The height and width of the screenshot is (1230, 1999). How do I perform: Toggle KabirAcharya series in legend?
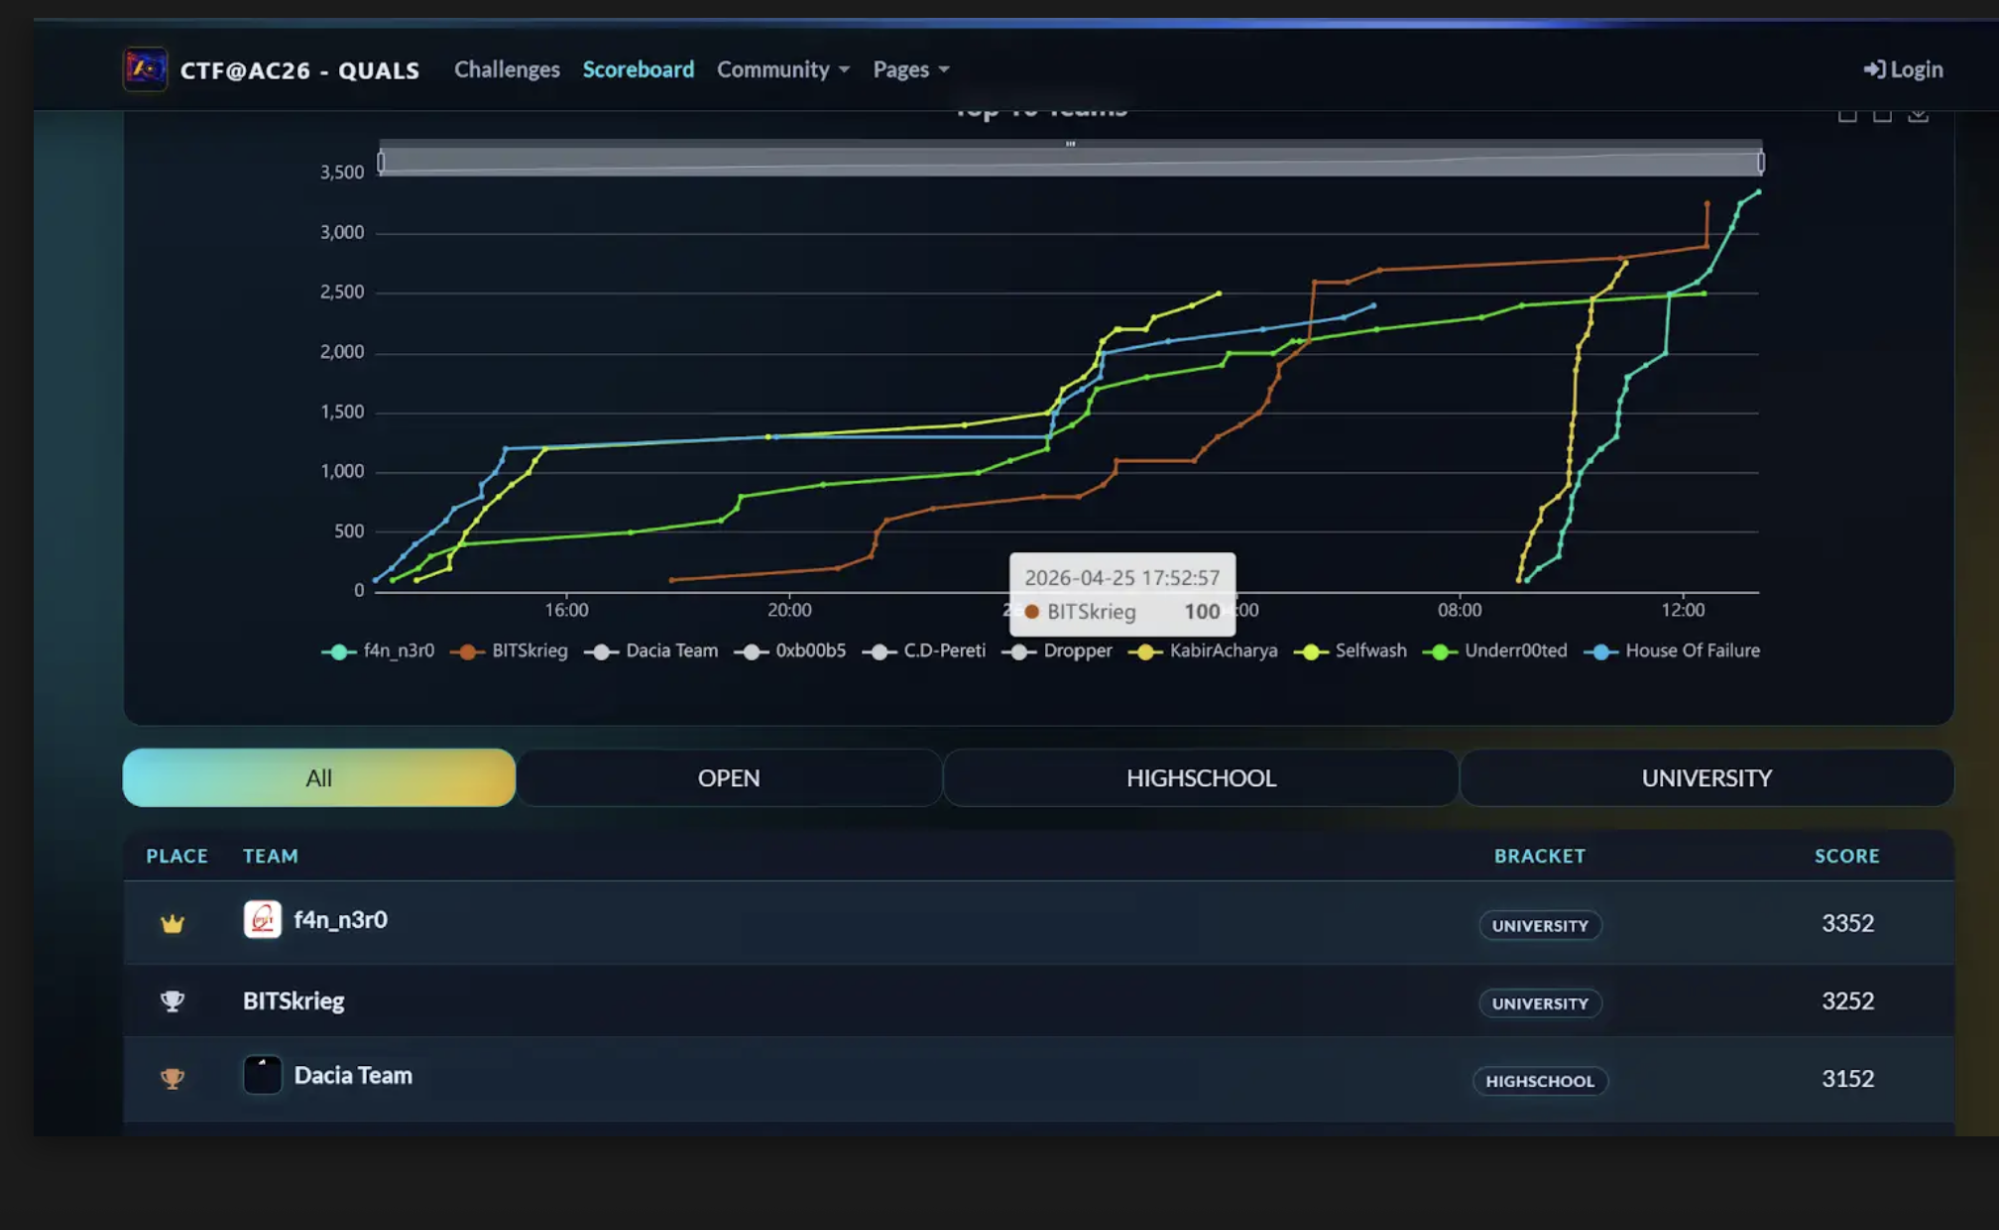pos(1203,651)
